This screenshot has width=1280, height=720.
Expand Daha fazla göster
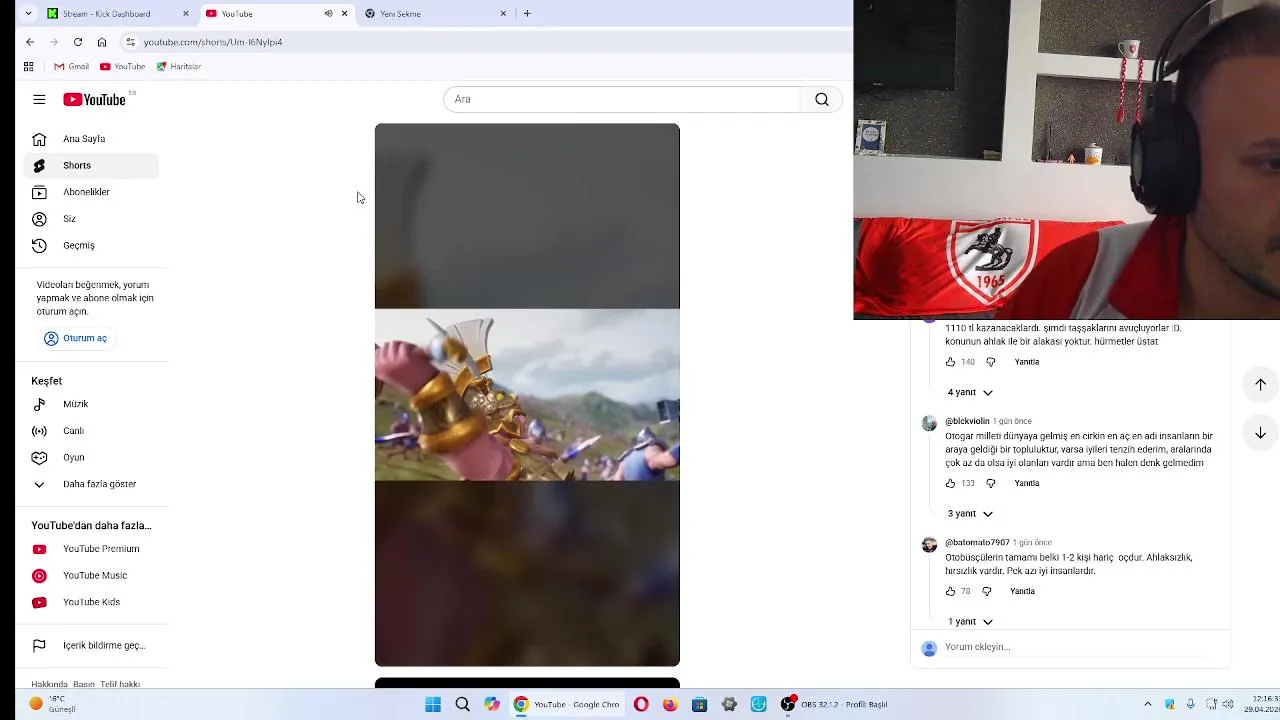[x=91, y=484]
